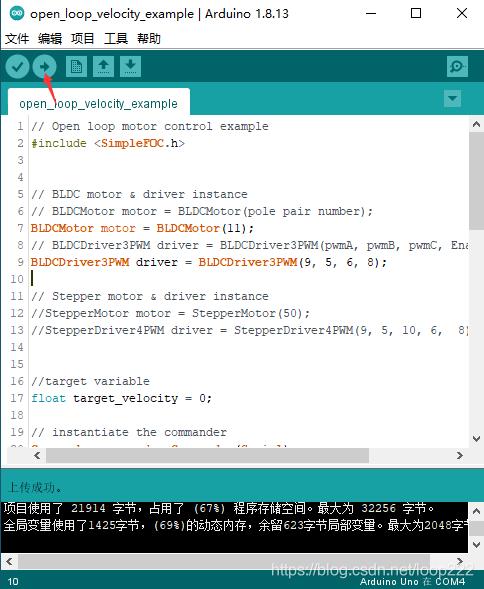Click the '//StepperMotor motor = StepperMotor(50);' line

pos(171,313)
